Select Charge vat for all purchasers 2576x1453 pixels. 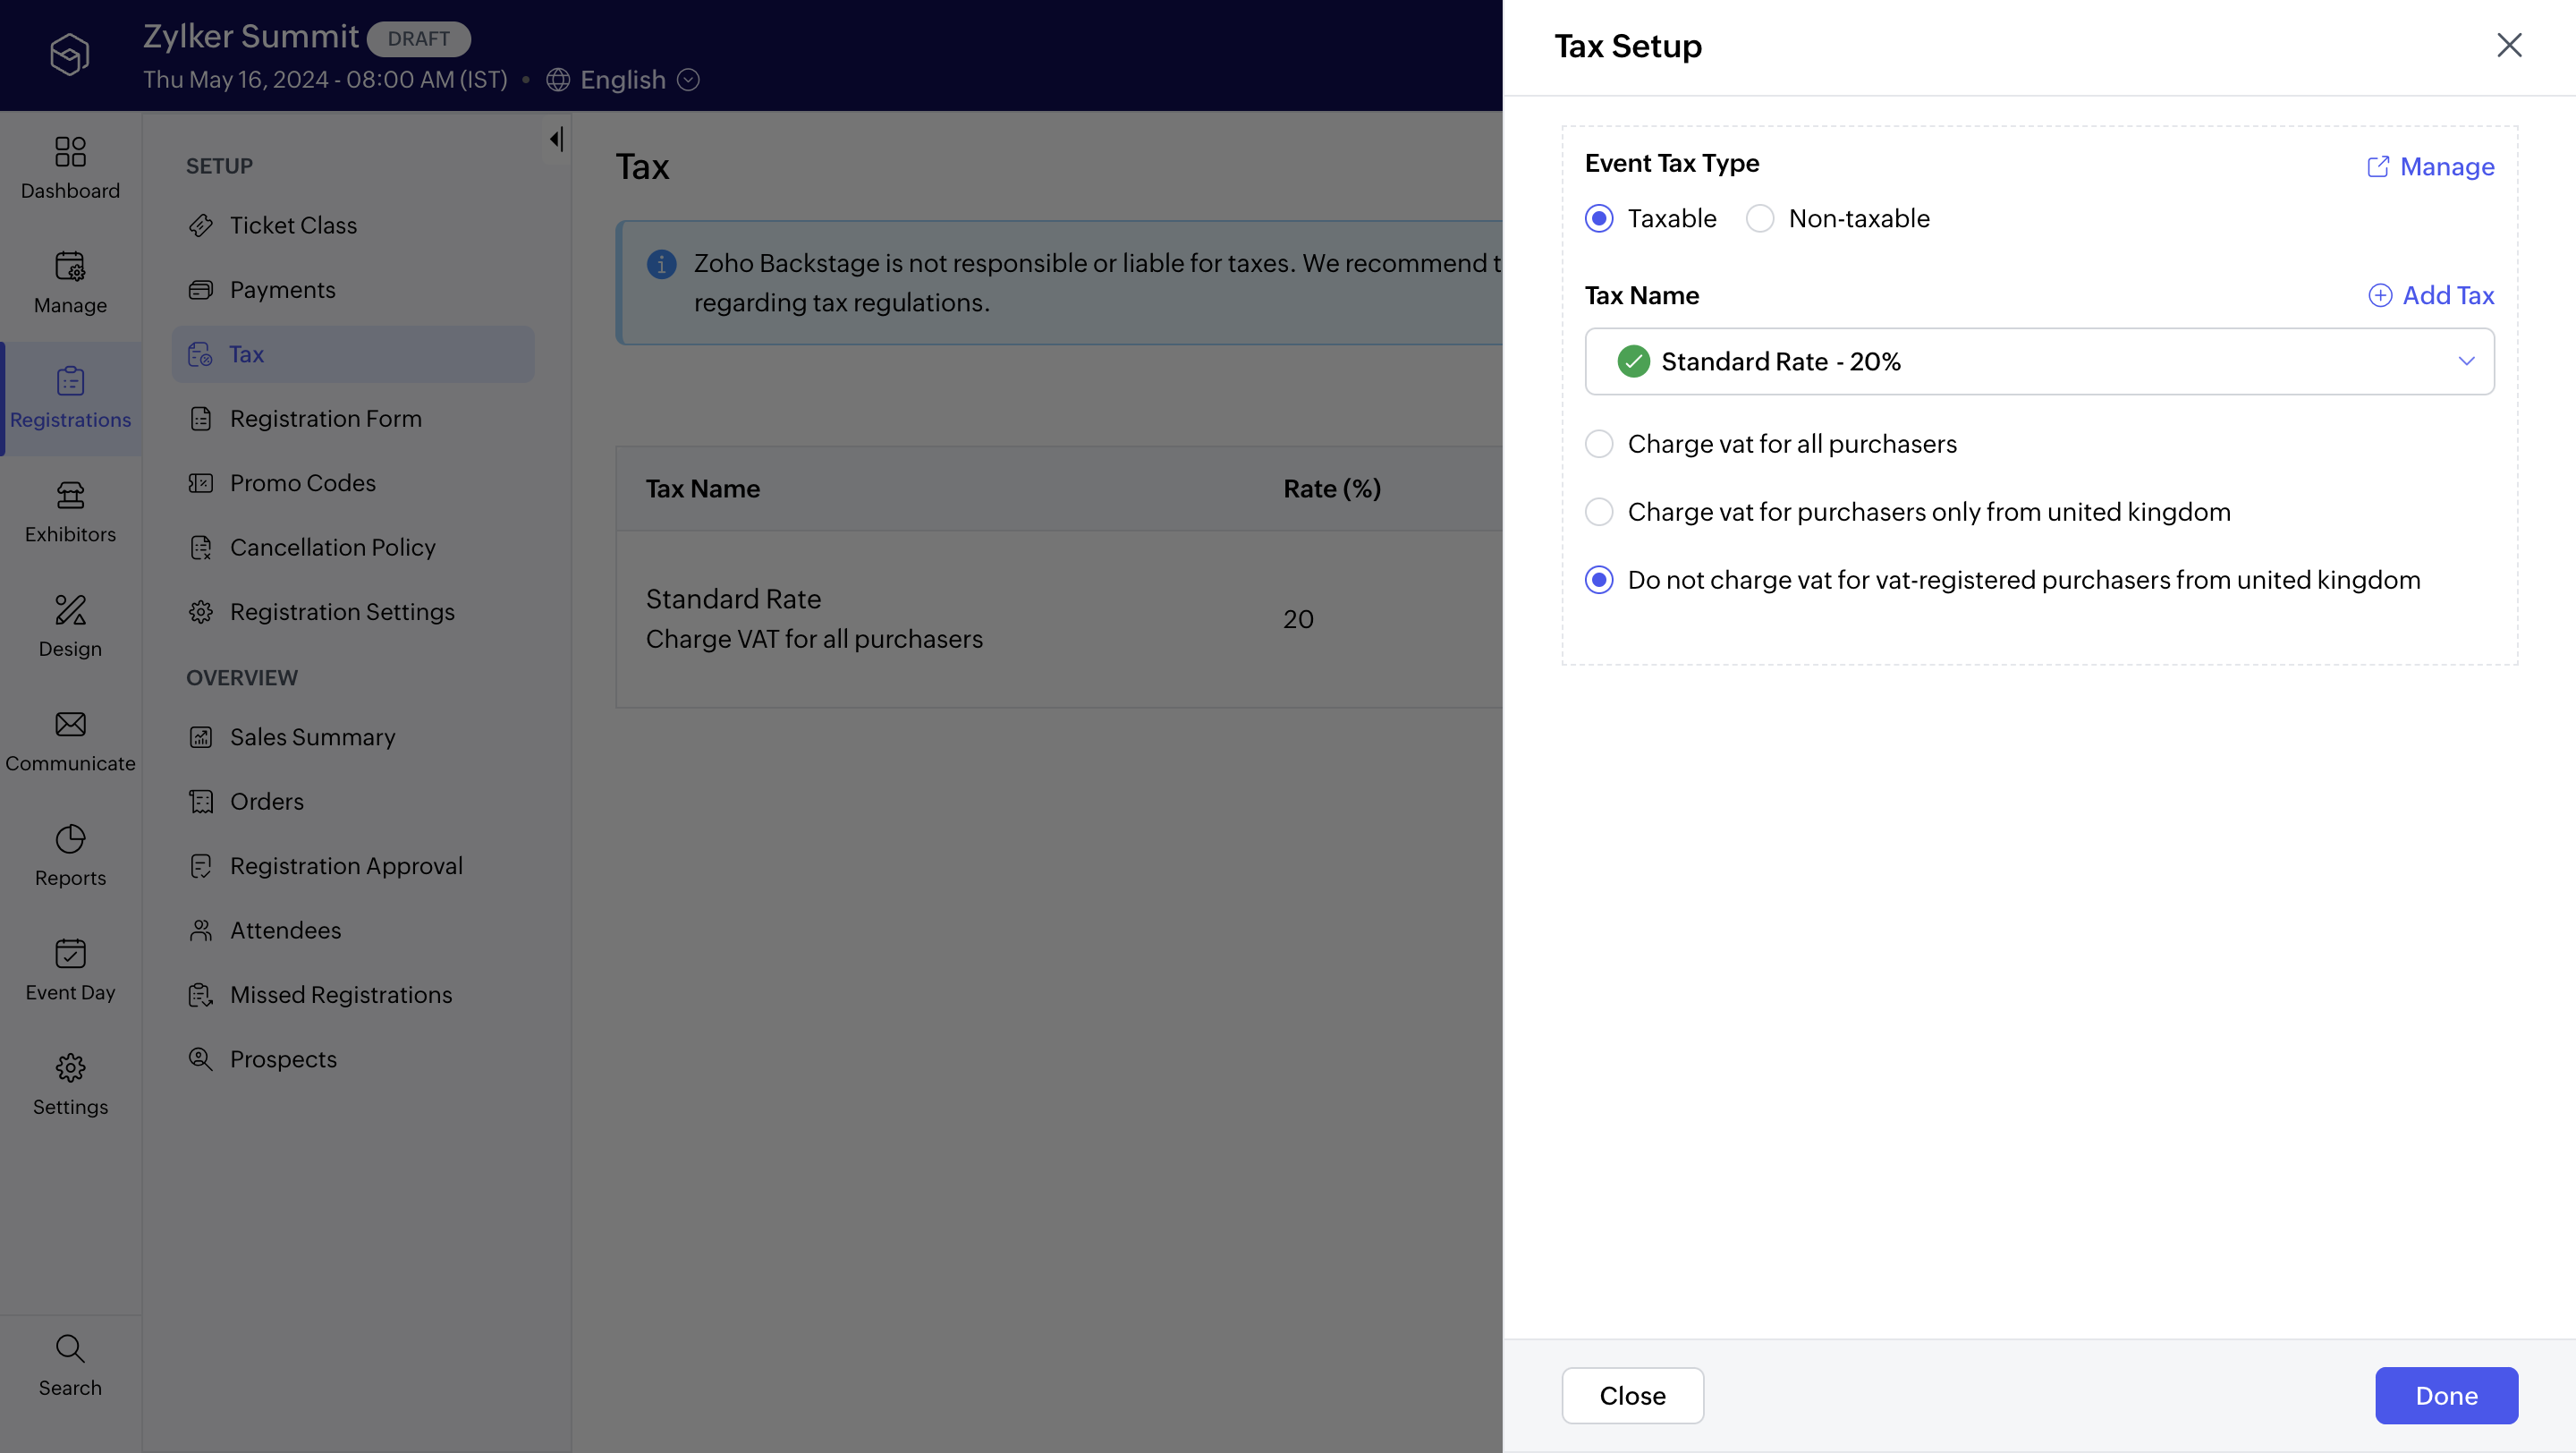point(1599,444)
